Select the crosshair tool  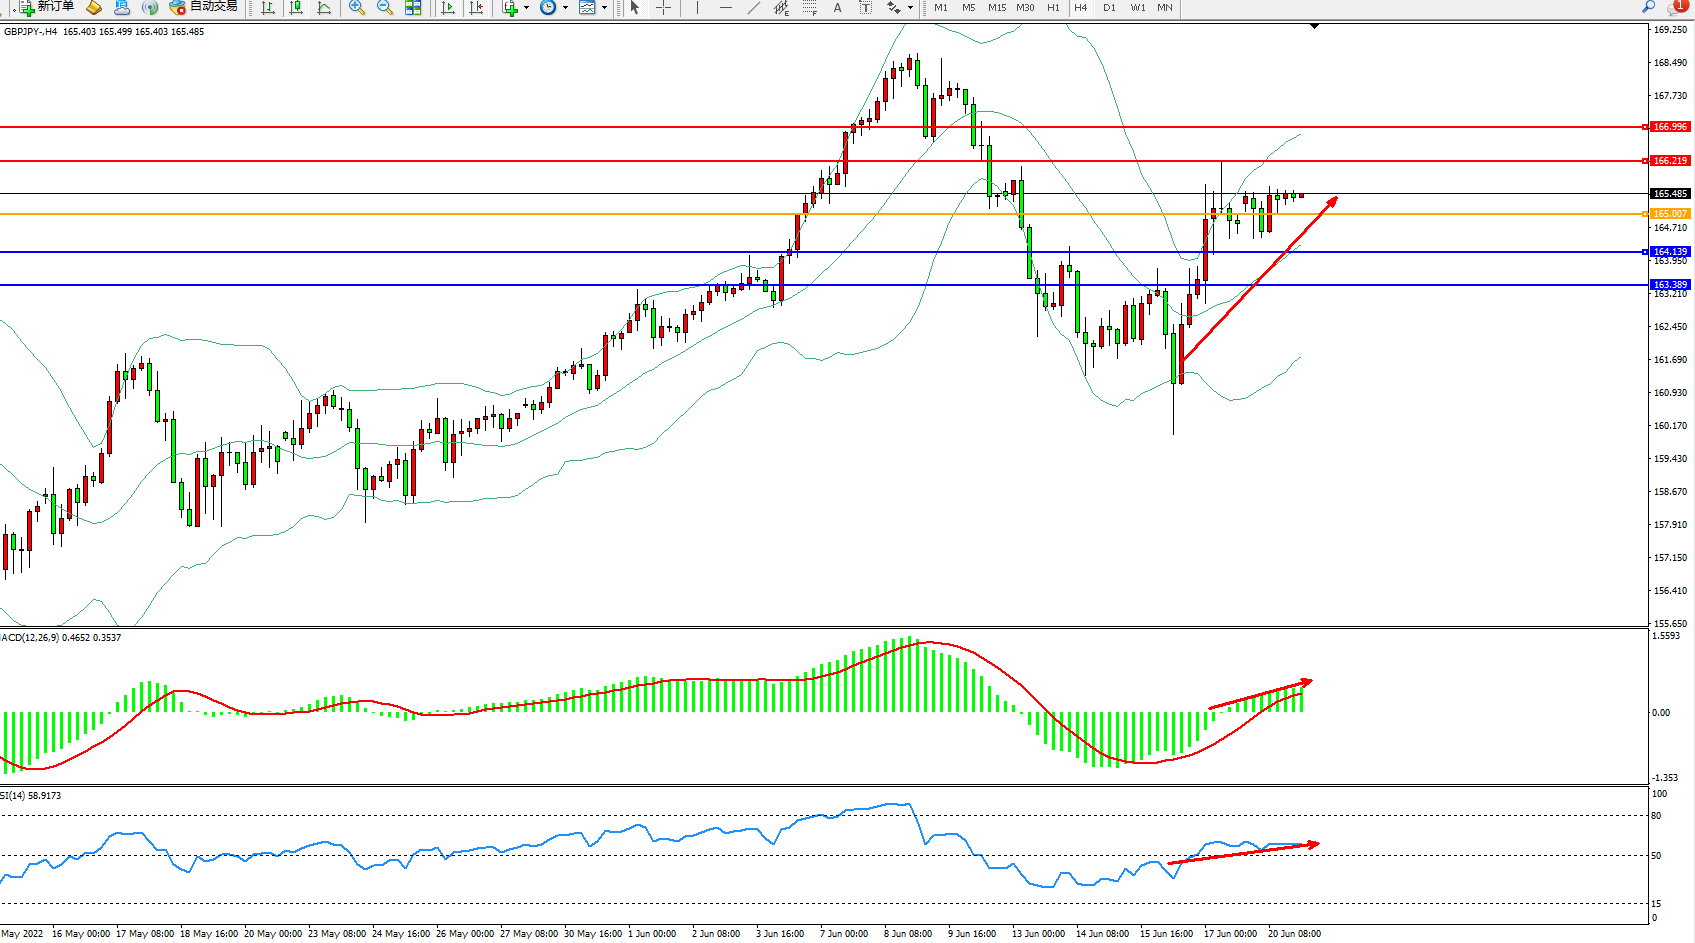click(663, 8)
